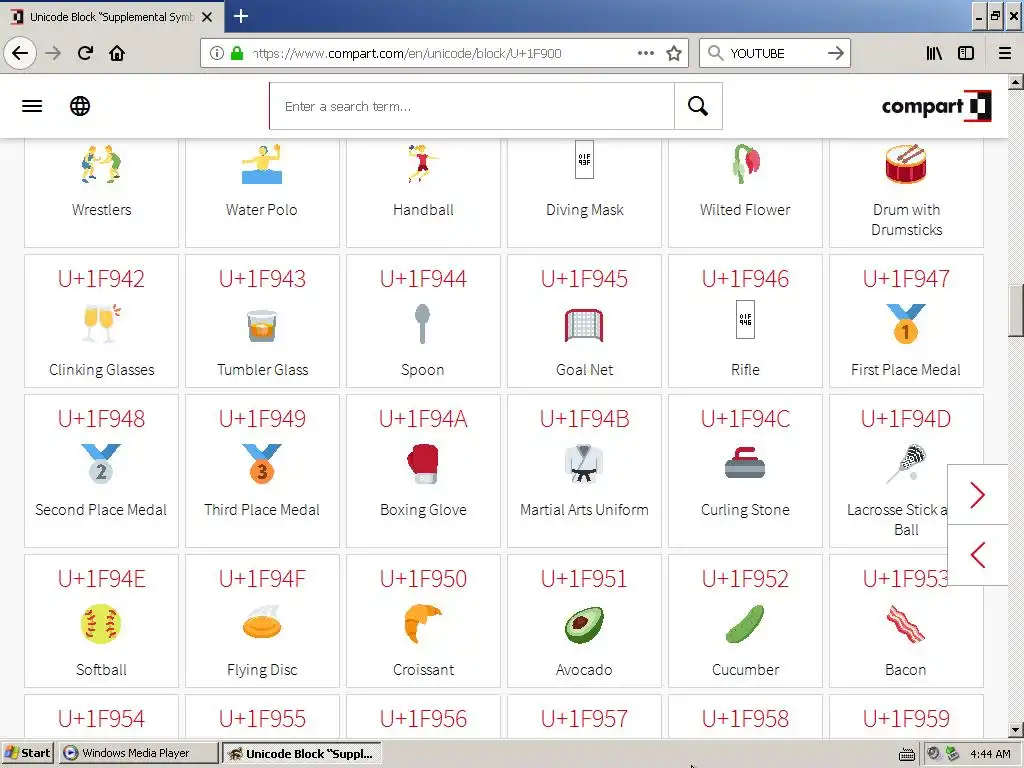The image size is (1024, 768).
Task: Click the Unicode Block taskbar button
Action: click(x=302, y=753)
